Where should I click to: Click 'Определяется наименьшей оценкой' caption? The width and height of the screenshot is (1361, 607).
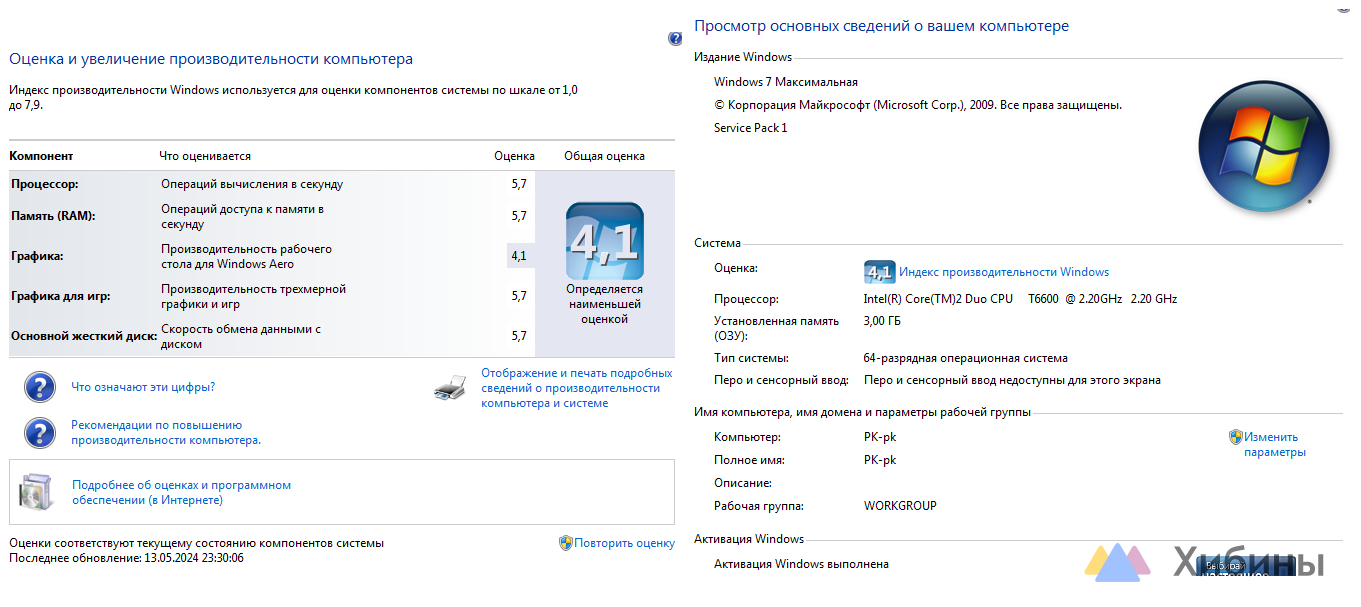tap(604, 304)
